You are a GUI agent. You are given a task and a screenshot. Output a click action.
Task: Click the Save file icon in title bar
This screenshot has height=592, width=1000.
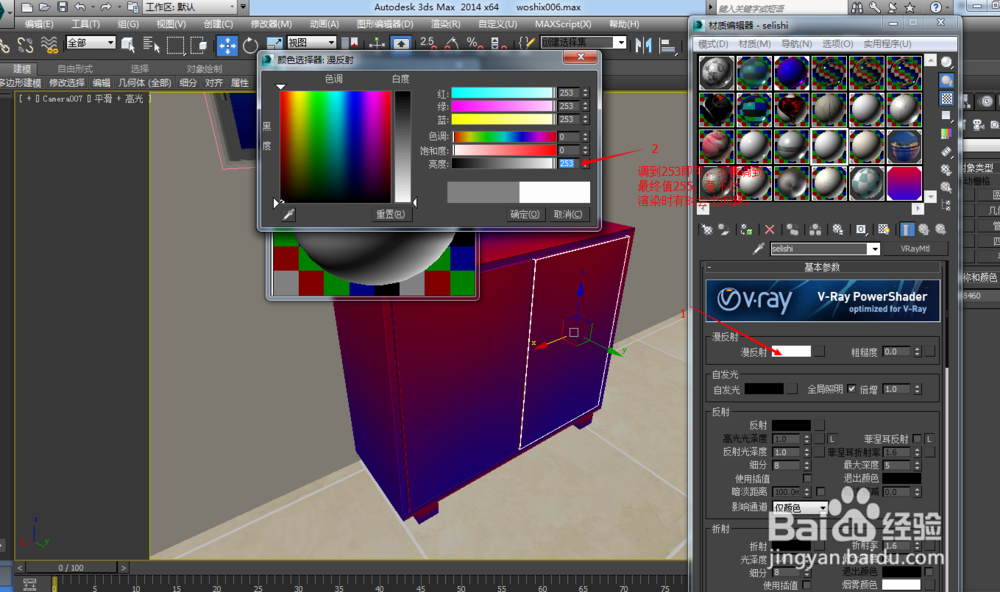point(62,7)
